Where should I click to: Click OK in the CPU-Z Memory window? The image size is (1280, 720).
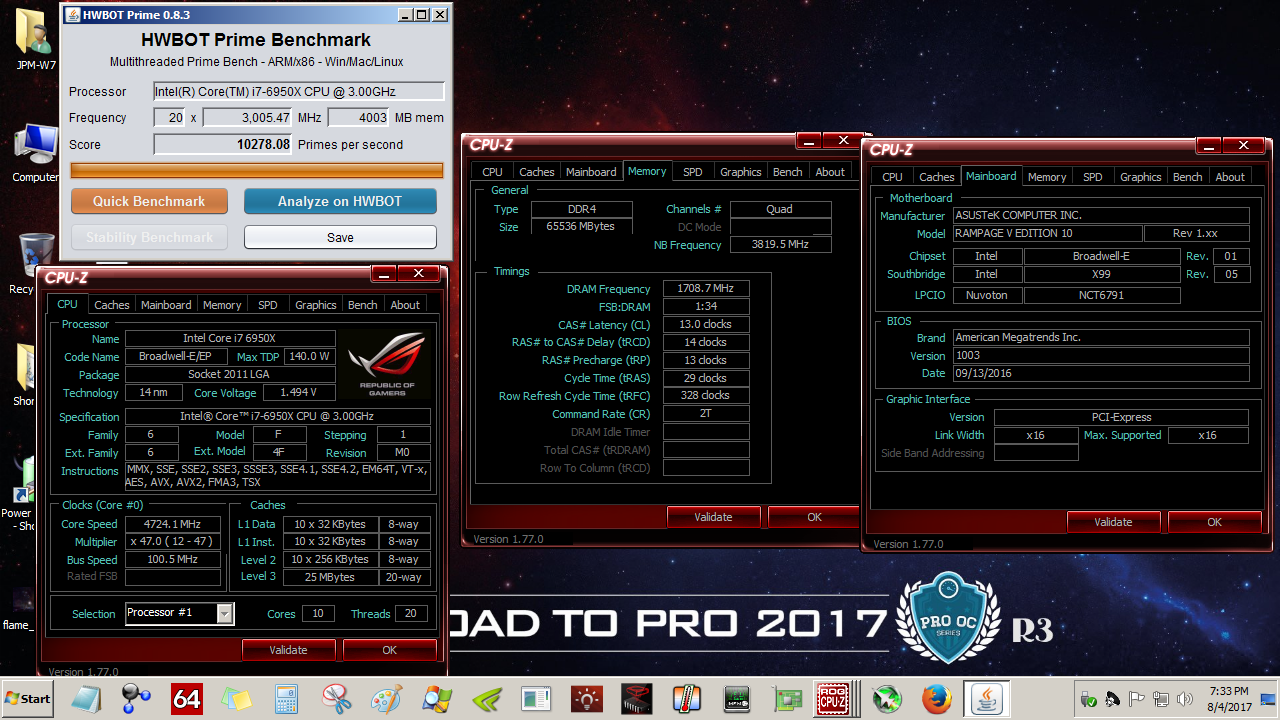[814, 517]
